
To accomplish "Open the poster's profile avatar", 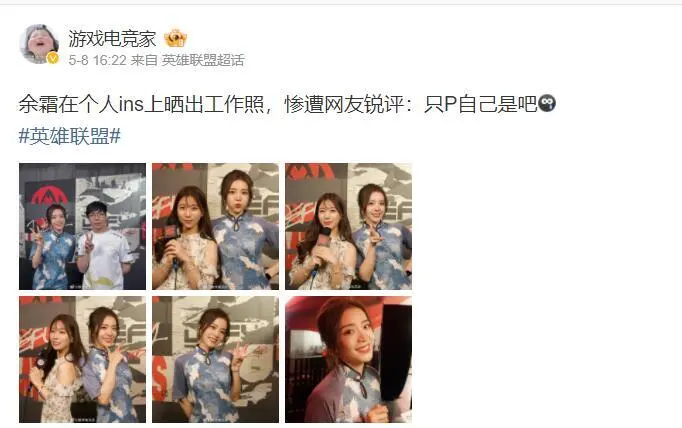I will coord(39,43).
